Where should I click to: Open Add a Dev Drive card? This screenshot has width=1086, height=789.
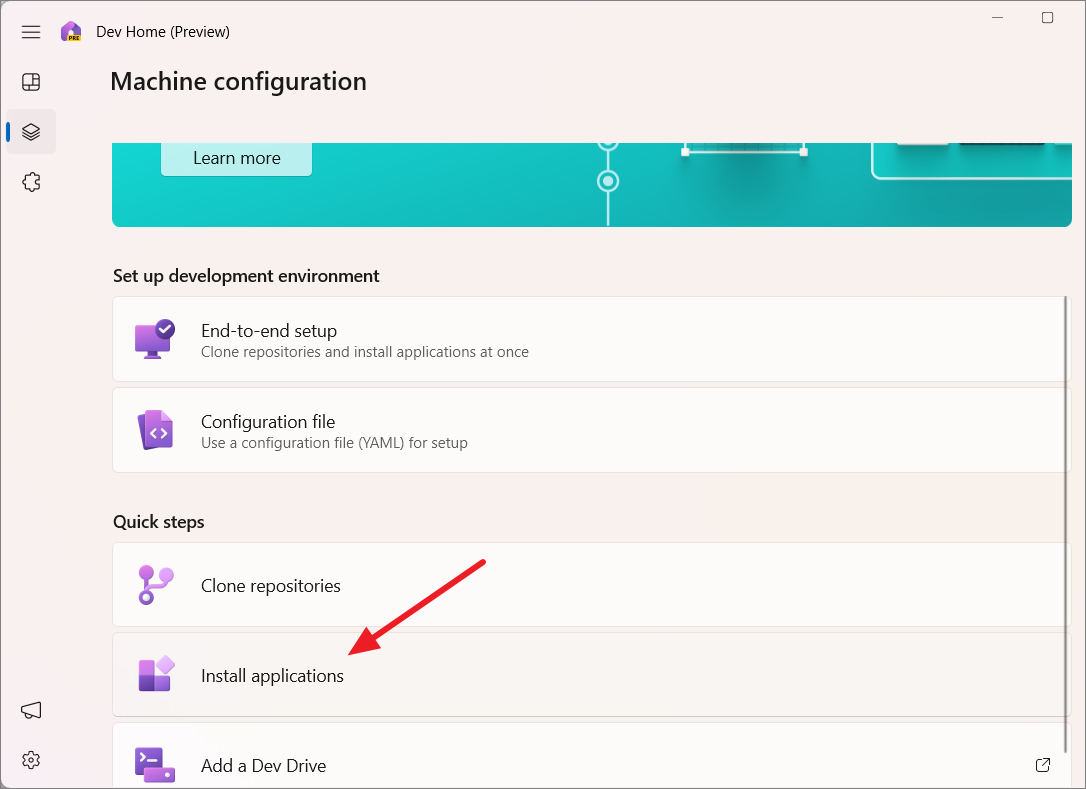point(591,756)
